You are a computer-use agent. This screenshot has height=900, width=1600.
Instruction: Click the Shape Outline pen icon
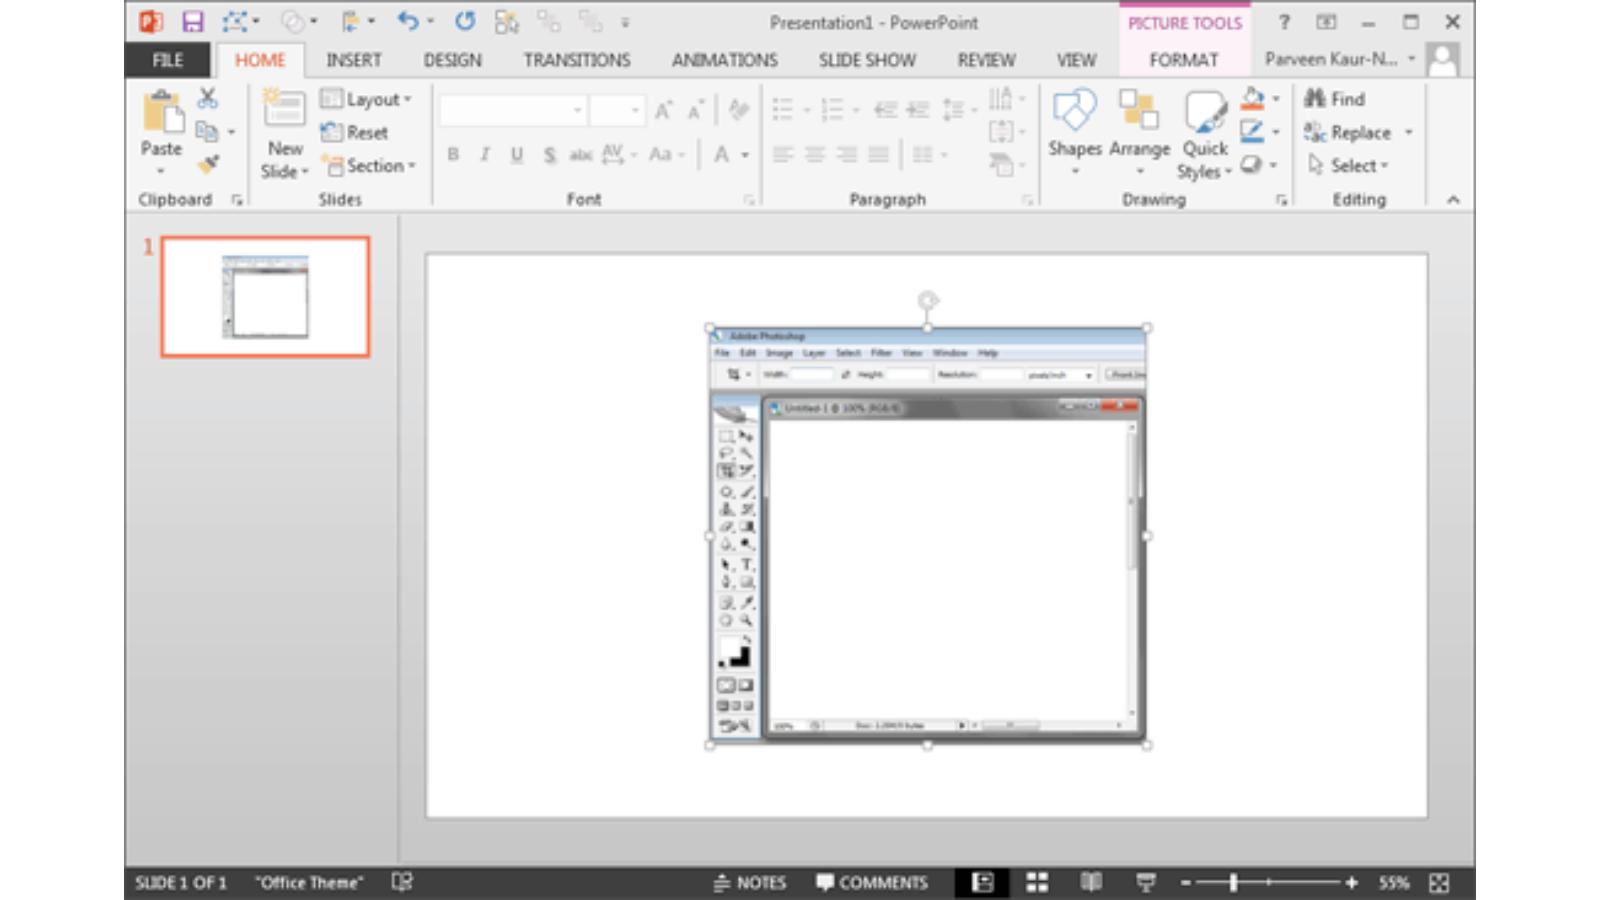(1252, 131)
